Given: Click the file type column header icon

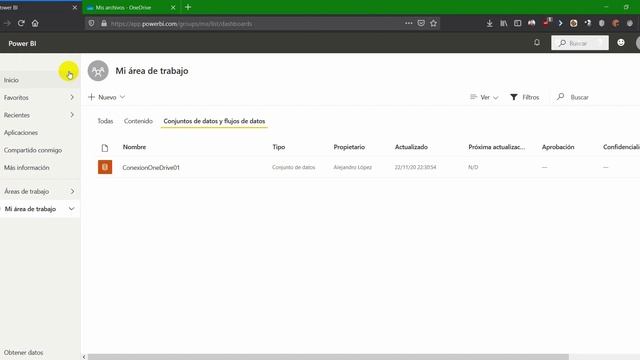Looking at the screenshot, I should 105,148.
